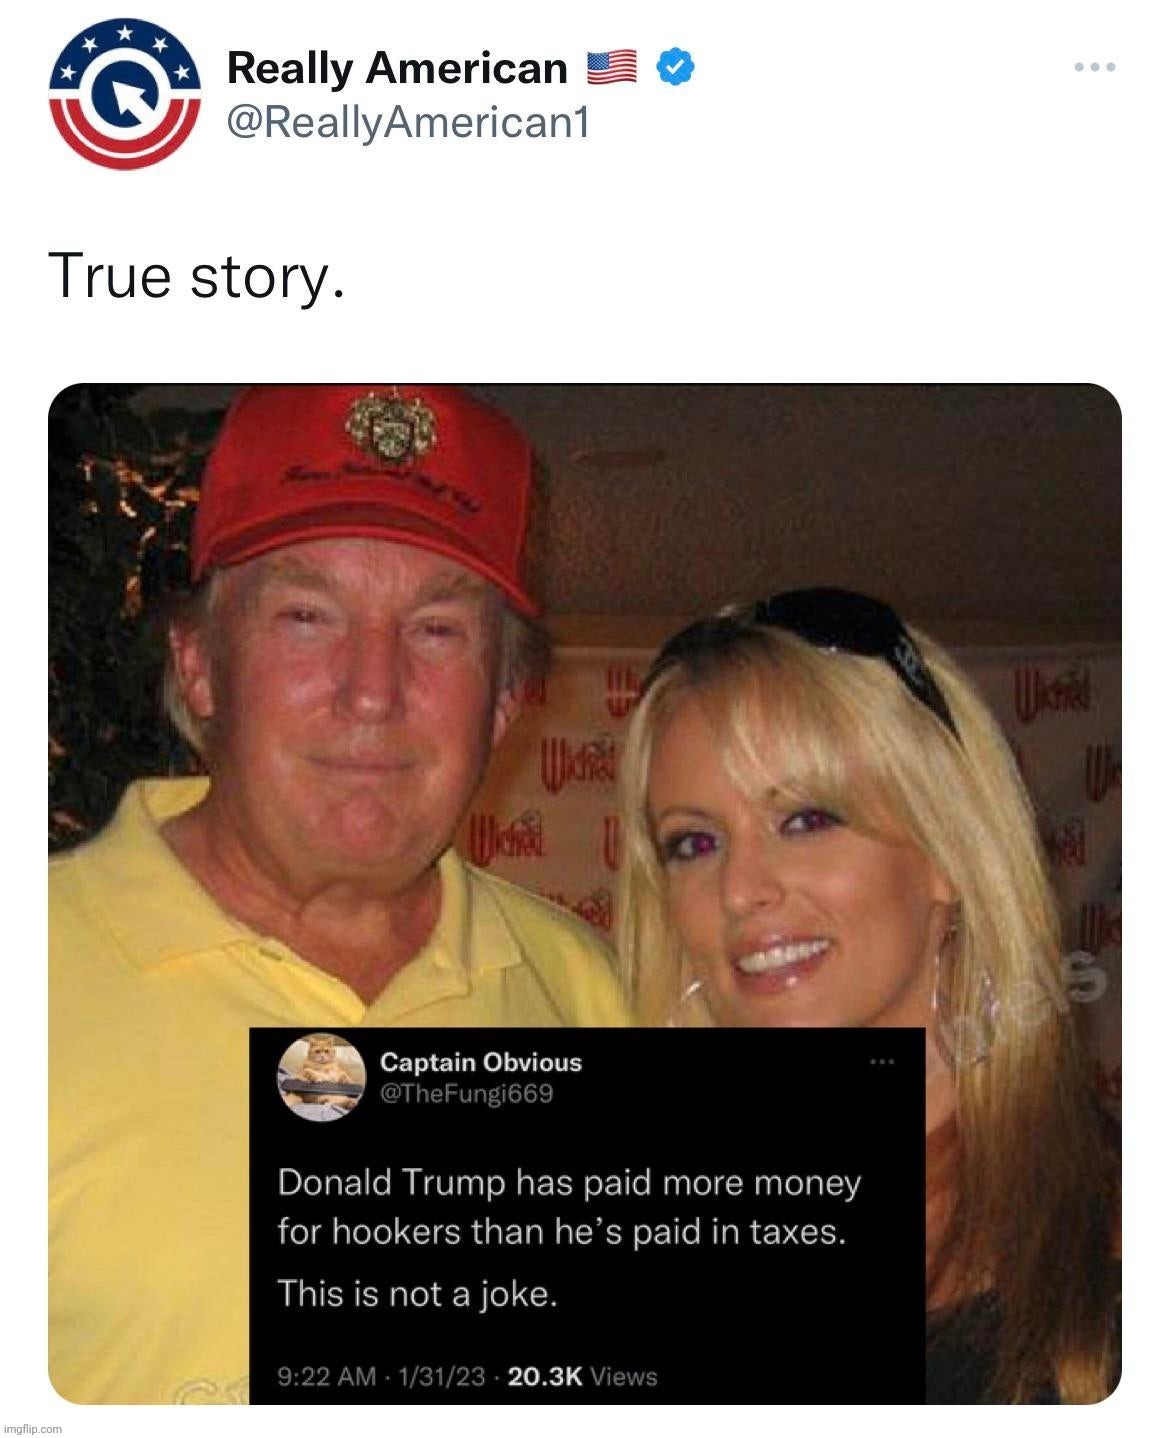The image size is (1170, 1438).
Task: Select the 'True story.' tweet text
Action: (x=196, y=276)
